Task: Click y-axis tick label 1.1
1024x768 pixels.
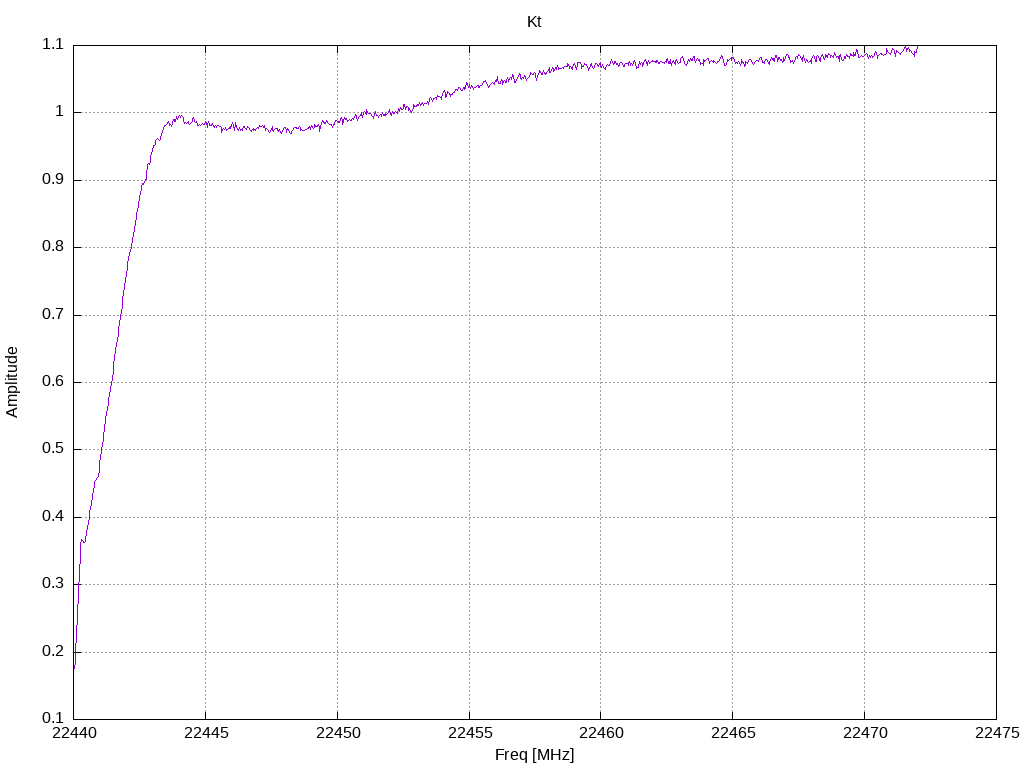Action: tap(53, 44)
